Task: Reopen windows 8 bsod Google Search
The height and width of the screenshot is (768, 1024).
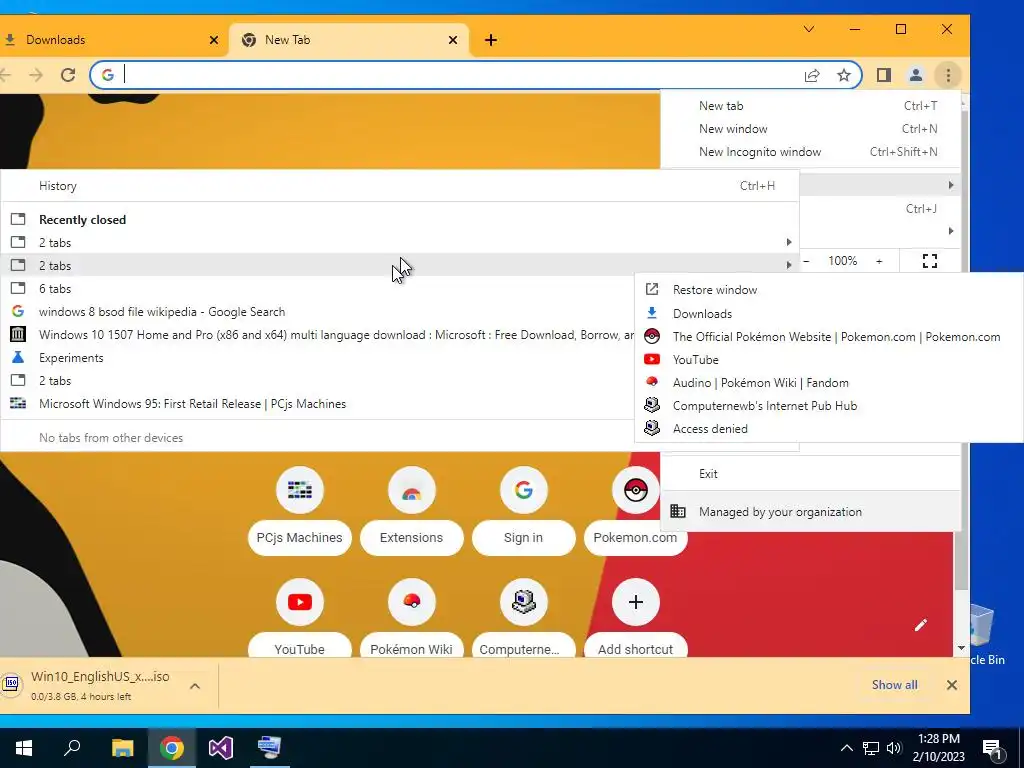Action: coord(318,312)
